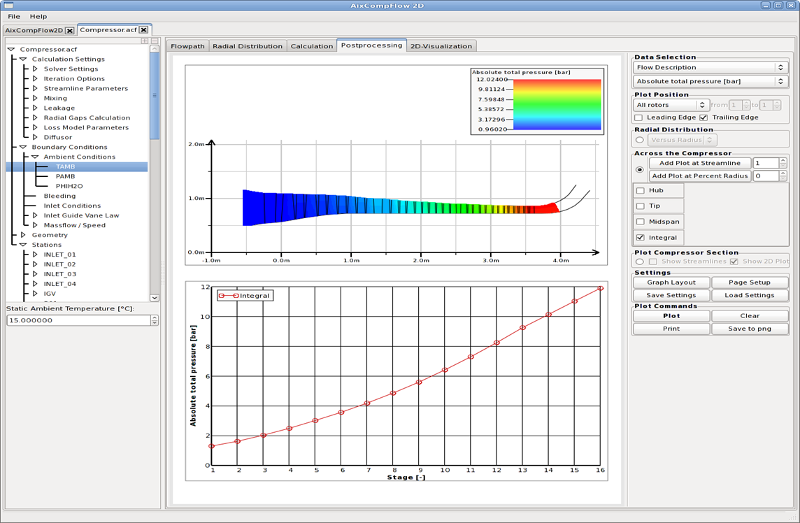This screenshot has height=523, width=800.
Task: Expand the Solver Settings tree node
Action: pyautogui.click(x=35, y=69)
